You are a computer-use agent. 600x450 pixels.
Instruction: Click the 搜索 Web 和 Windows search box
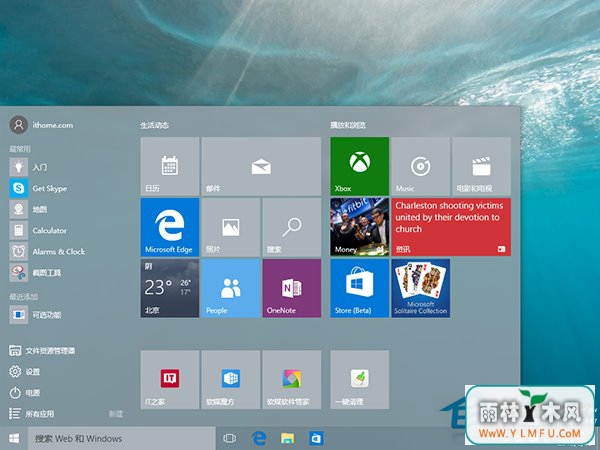(x=122, y=439)
